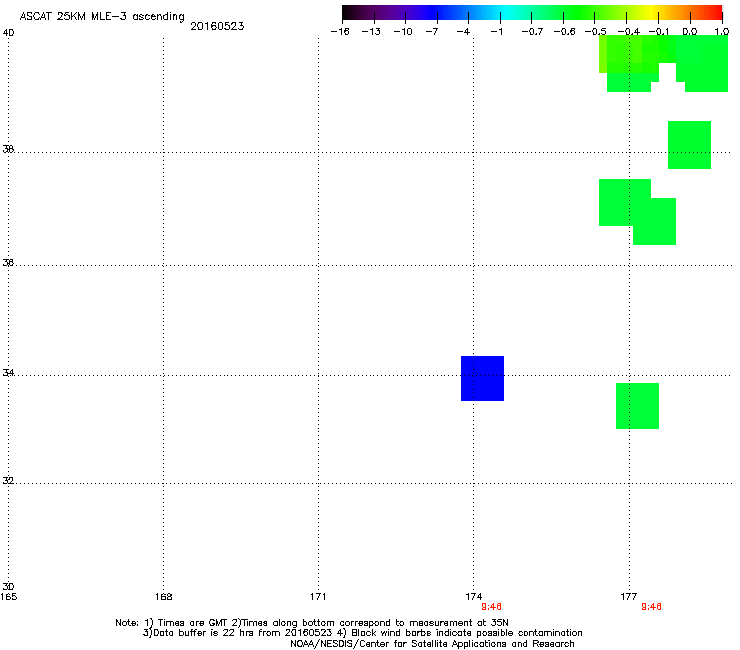
Task: Click the latitude label 34
Action: [8, 373]
